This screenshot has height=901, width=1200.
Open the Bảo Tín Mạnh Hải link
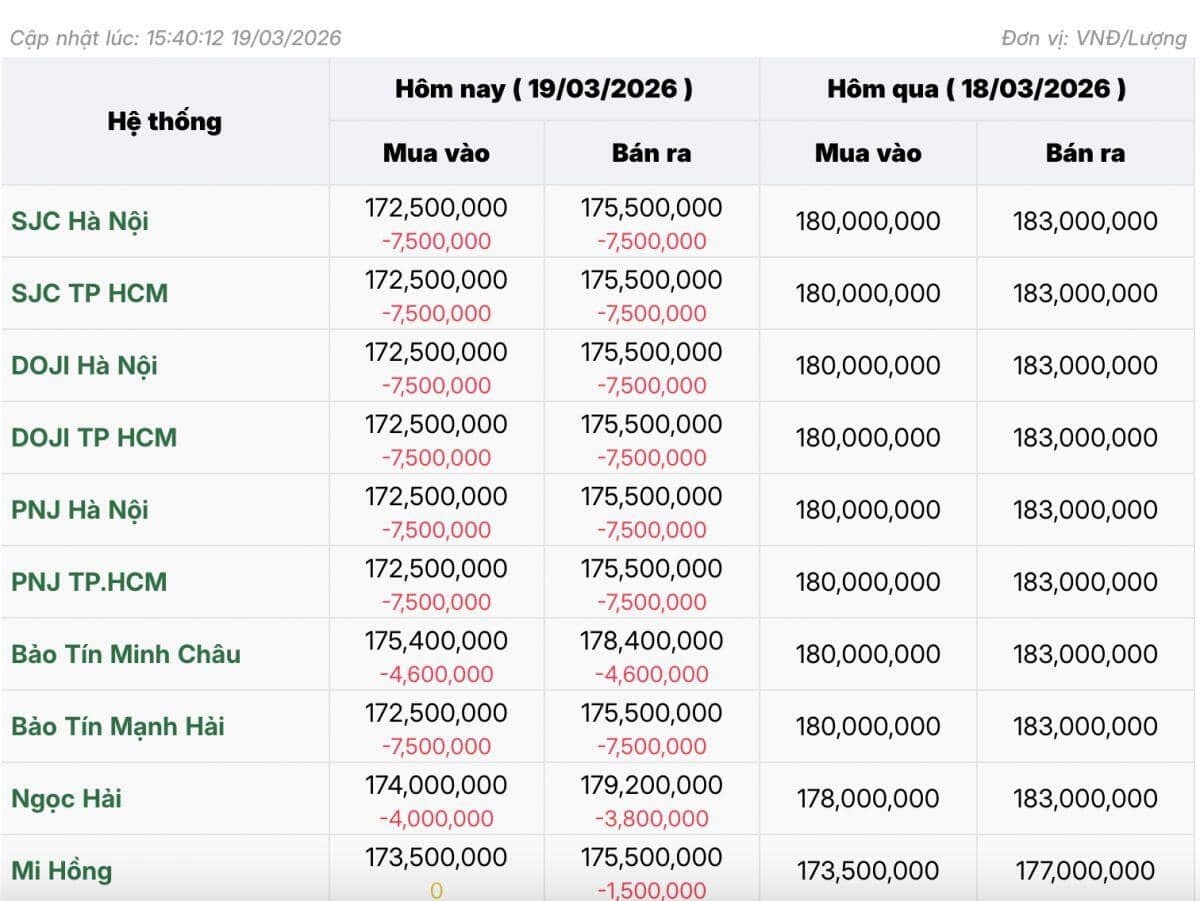tap(118, 726)
